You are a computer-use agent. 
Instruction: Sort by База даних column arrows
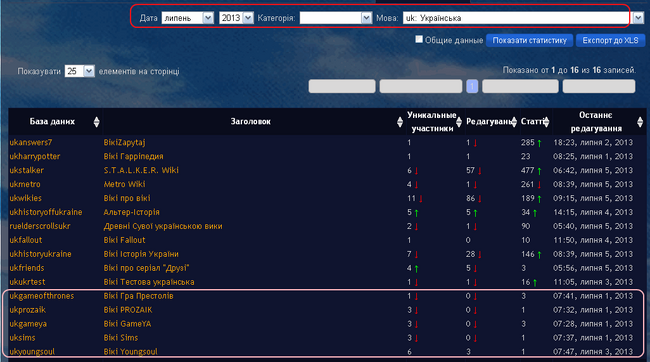click(x=97, y=122)
